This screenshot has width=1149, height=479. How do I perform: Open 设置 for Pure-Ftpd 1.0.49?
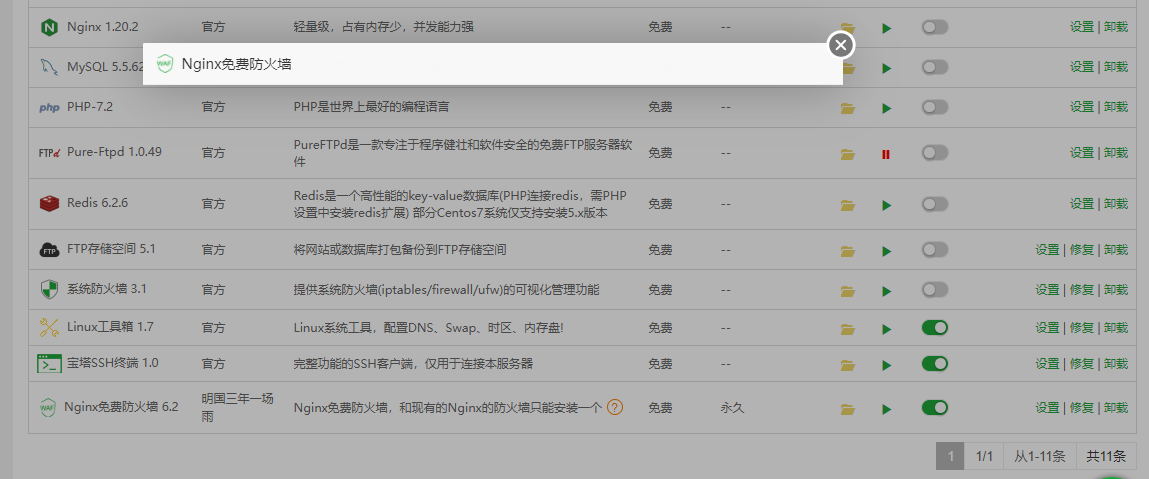tap(1082, 152)
